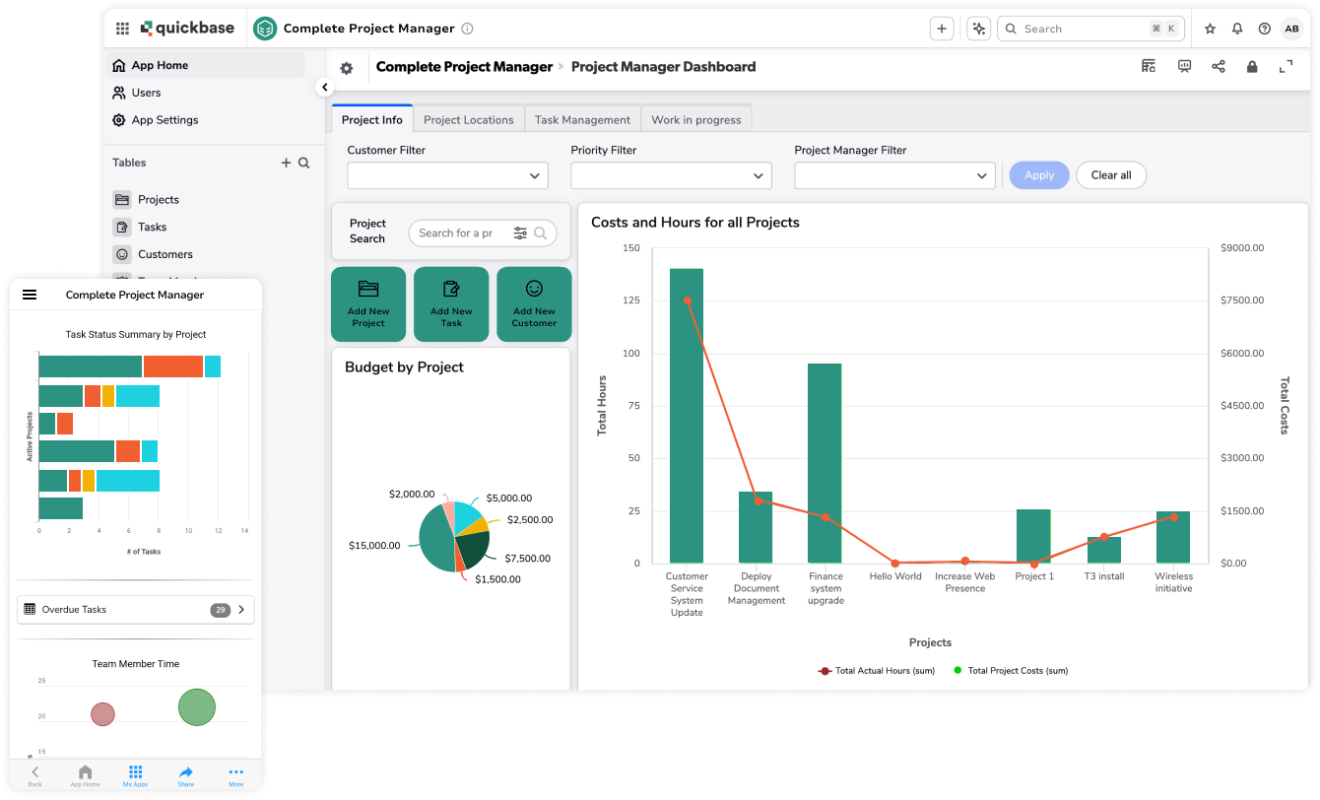Open the Quickbase app grid launcher
The width and height of the screenshot is (1320, 800).
coord(122,28)
